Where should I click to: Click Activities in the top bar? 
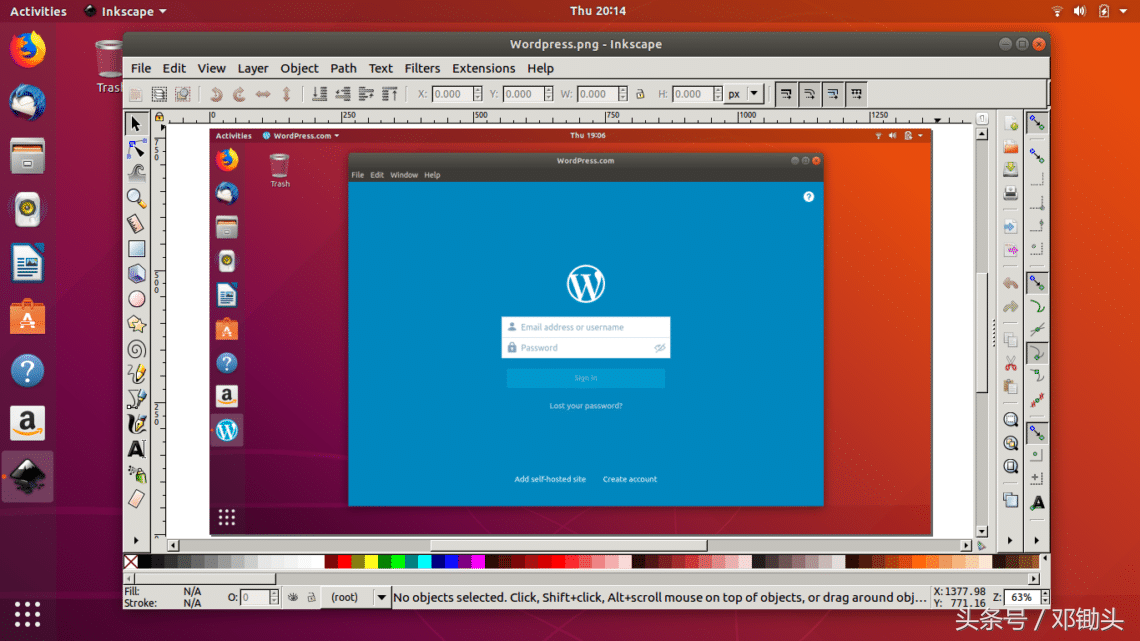pos(38,11)
